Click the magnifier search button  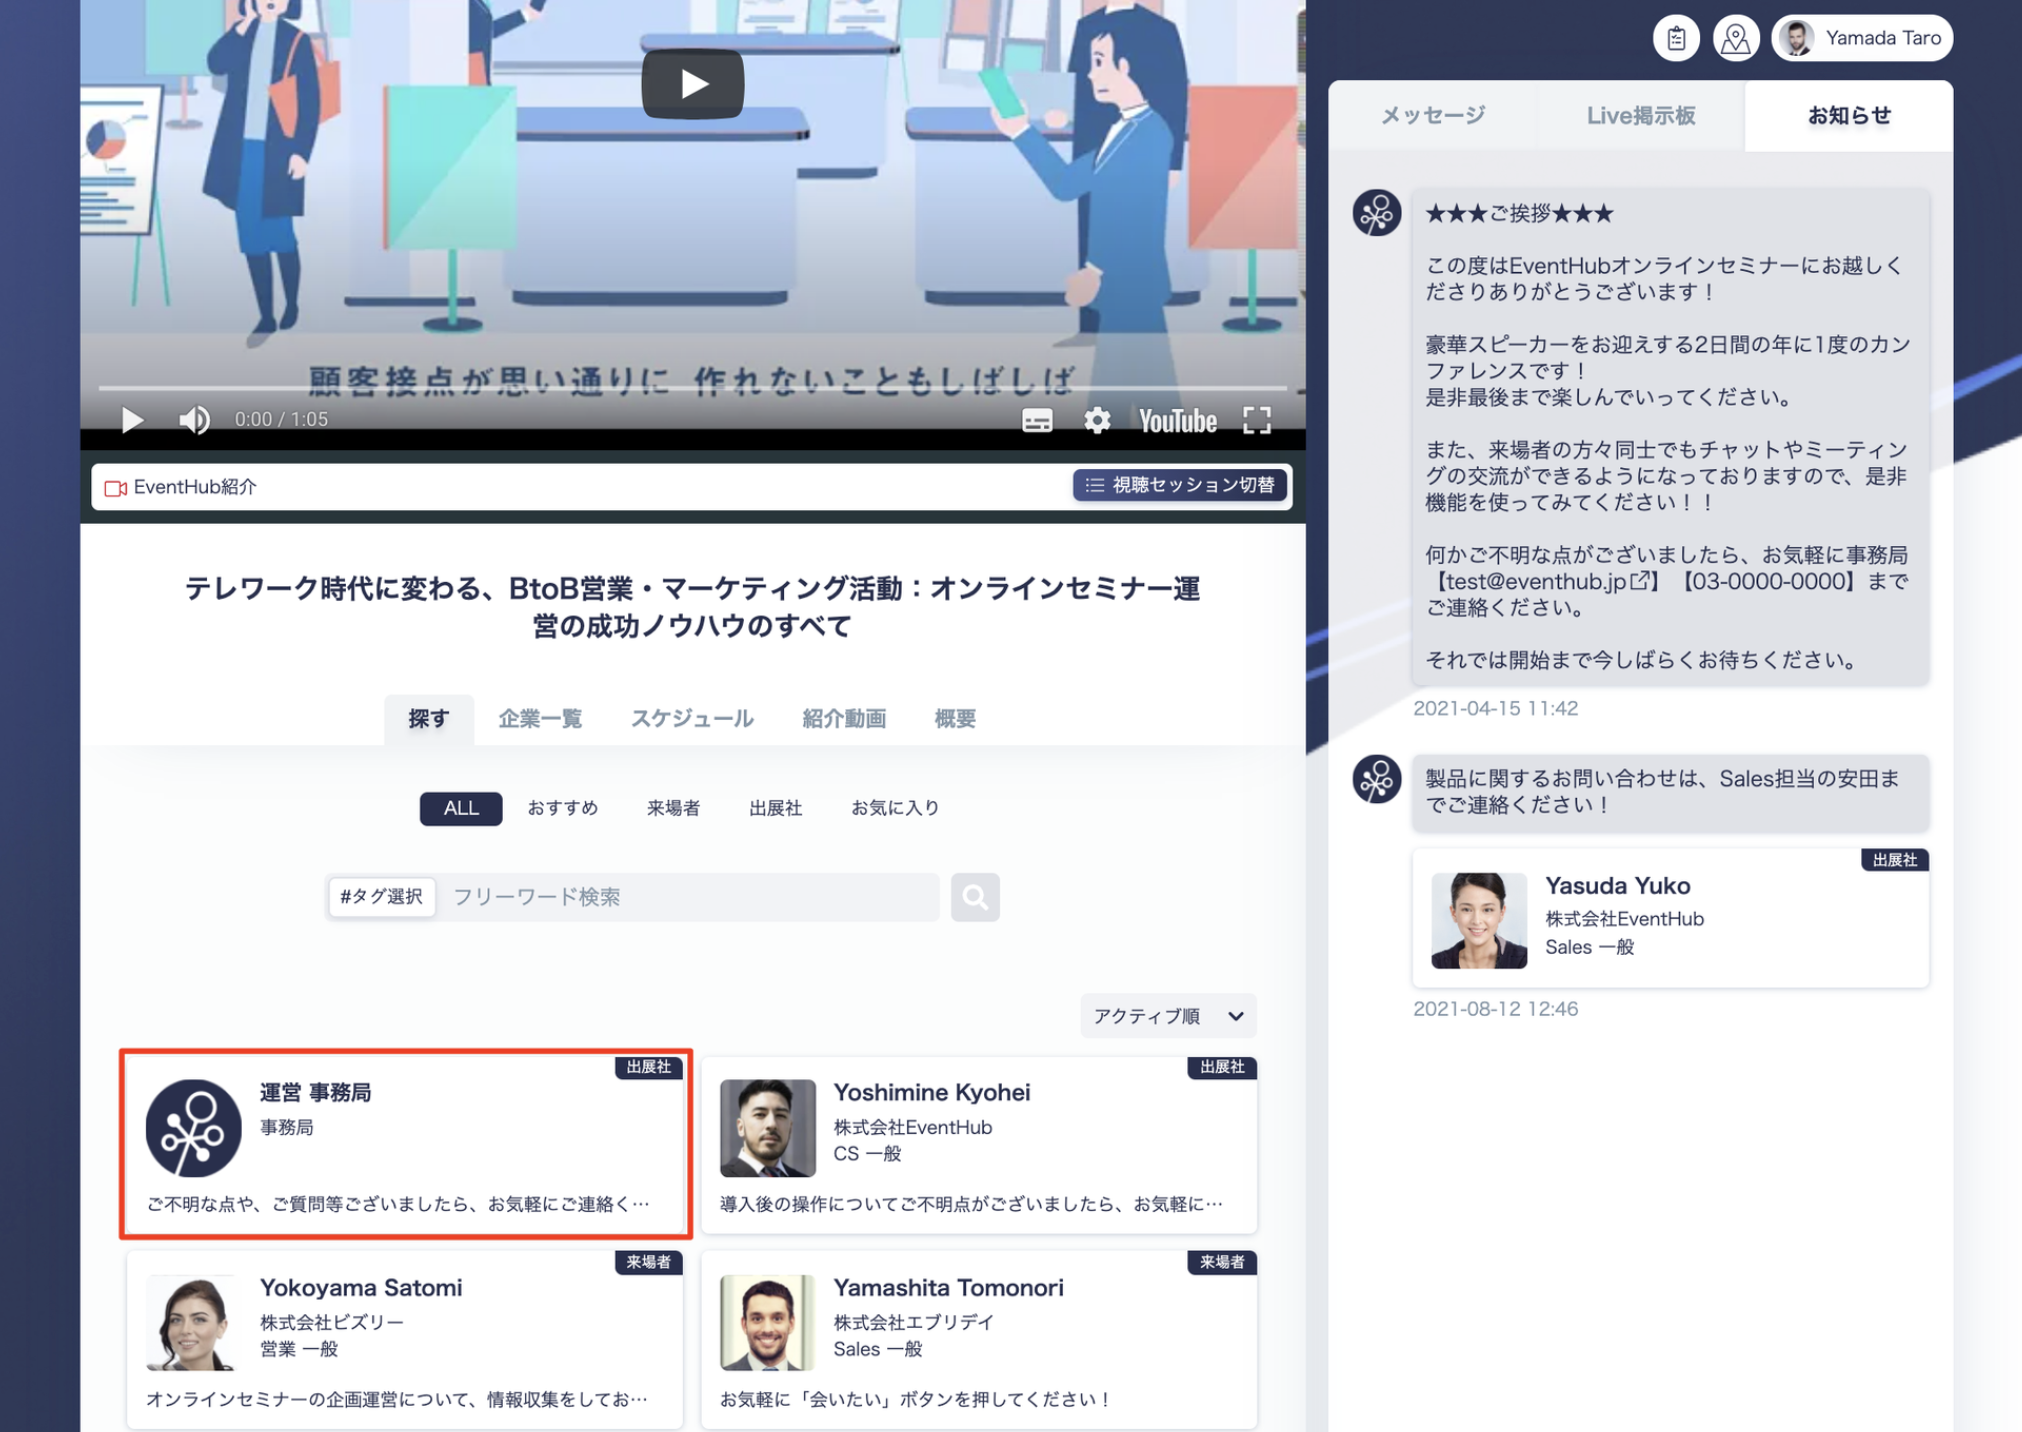[975, 897]
